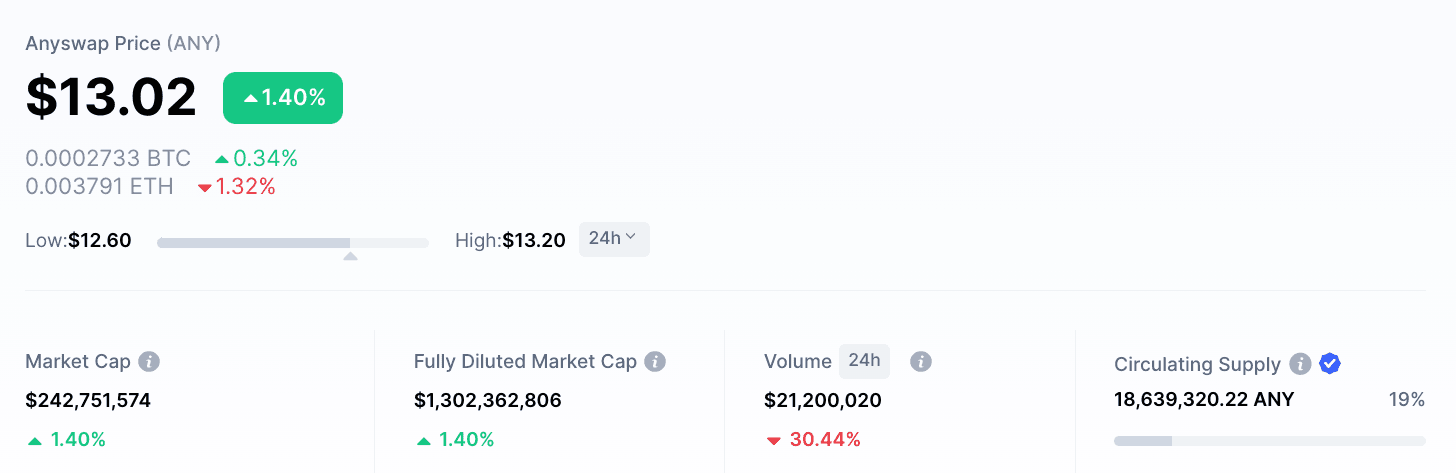Click the low-high price range bar
This screenshot has height=473, width=1456.
(292, 242)
